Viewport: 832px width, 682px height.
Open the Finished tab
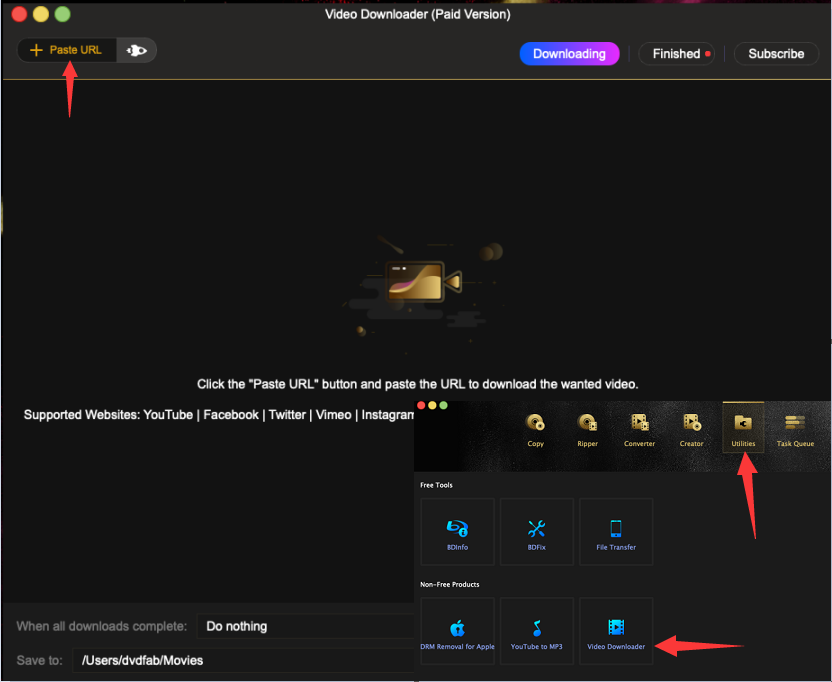[676, 54]
